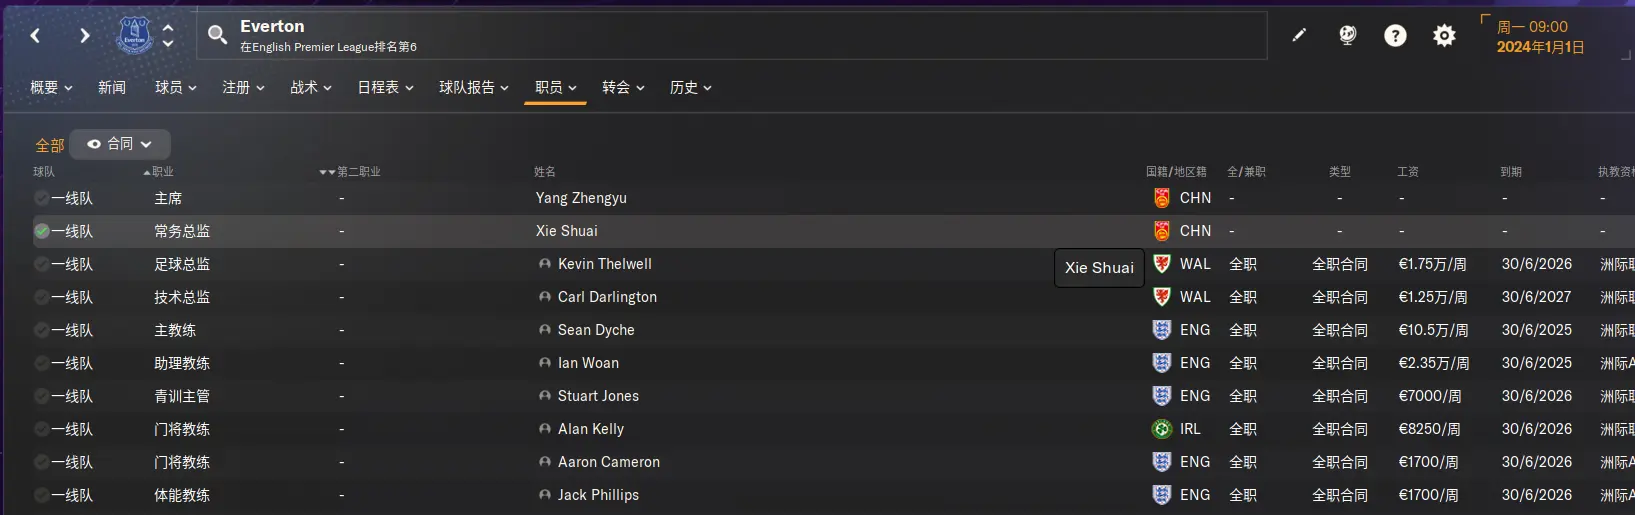Select the 全部 filter
1635x515 pixels.
click(50, 145)
